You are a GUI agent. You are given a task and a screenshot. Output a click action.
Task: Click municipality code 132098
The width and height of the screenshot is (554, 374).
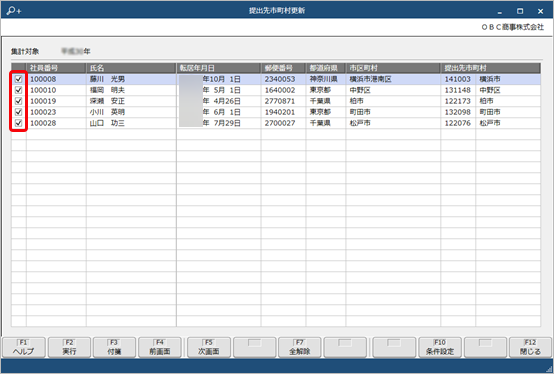pos(458,112)
